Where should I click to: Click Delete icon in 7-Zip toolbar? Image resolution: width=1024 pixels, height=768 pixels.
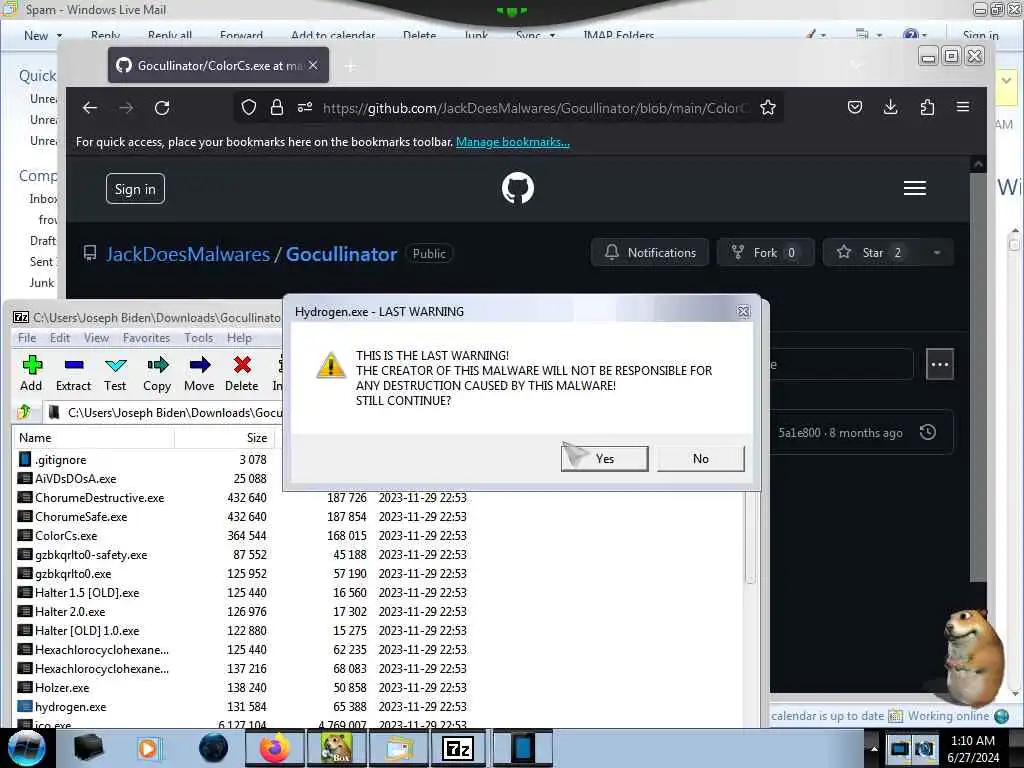242,373
